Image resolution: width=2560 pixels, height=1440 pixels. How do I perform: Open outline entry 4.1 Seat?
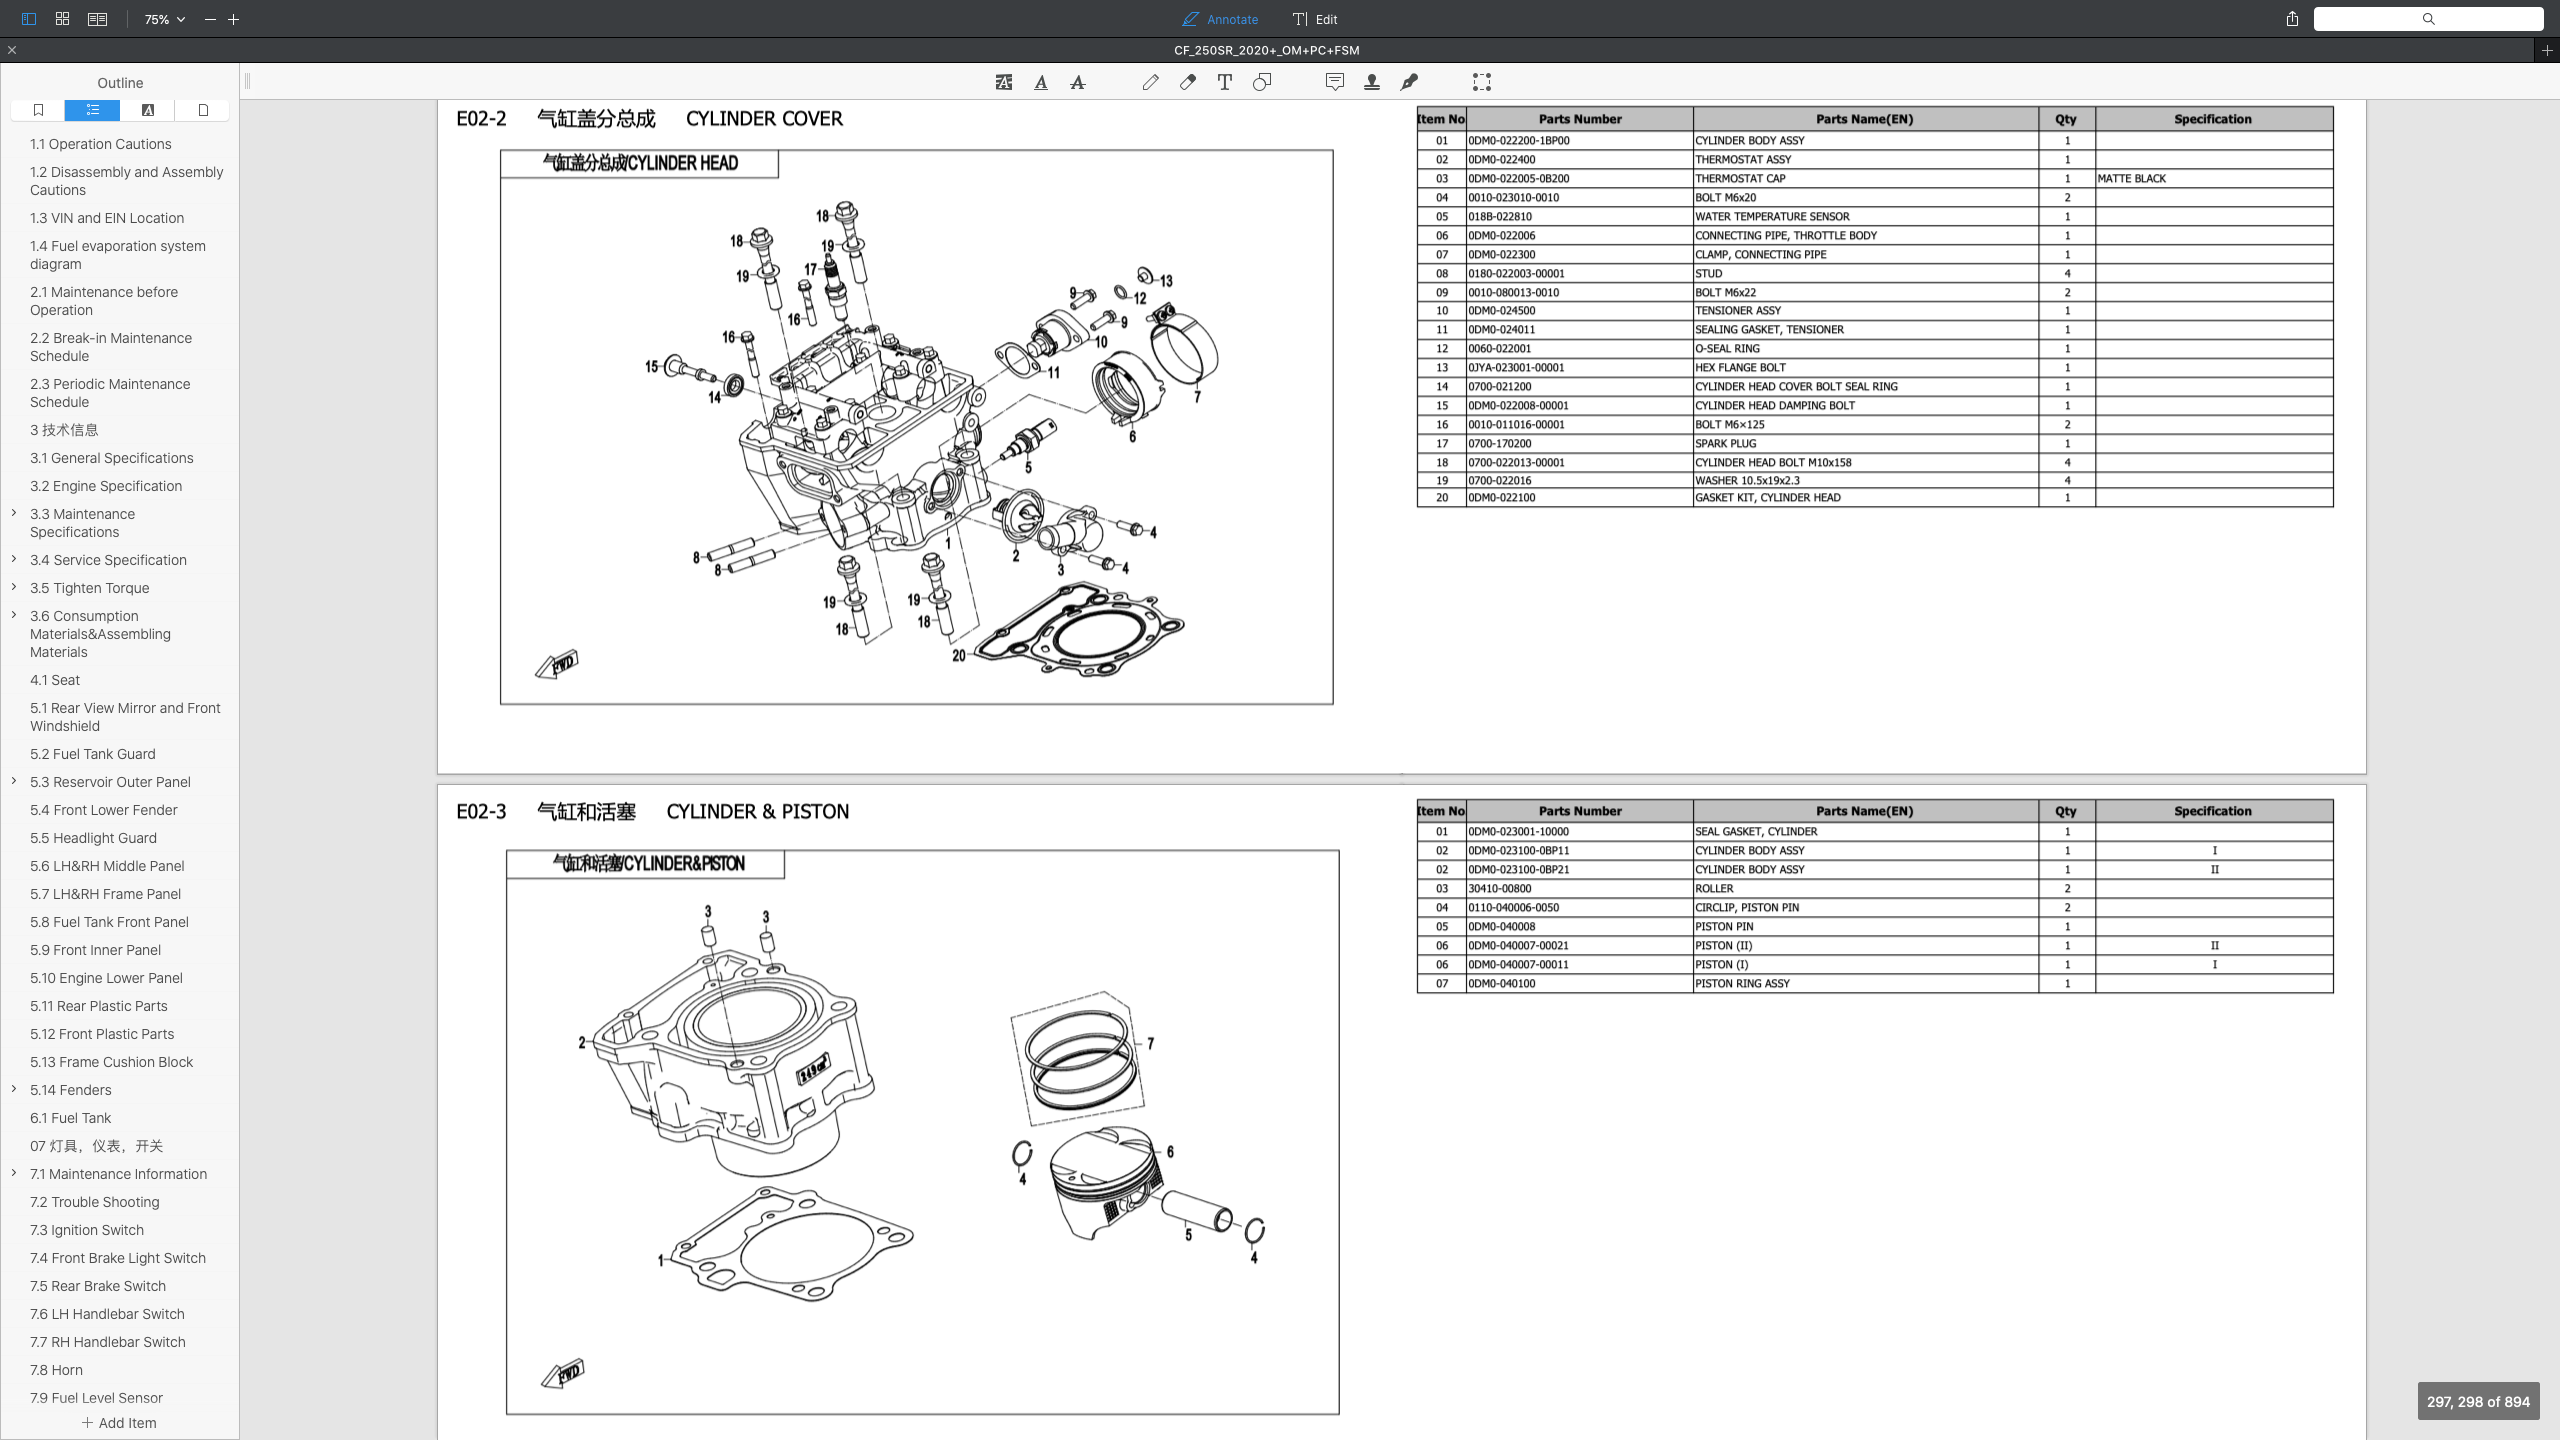pos(55,680)
